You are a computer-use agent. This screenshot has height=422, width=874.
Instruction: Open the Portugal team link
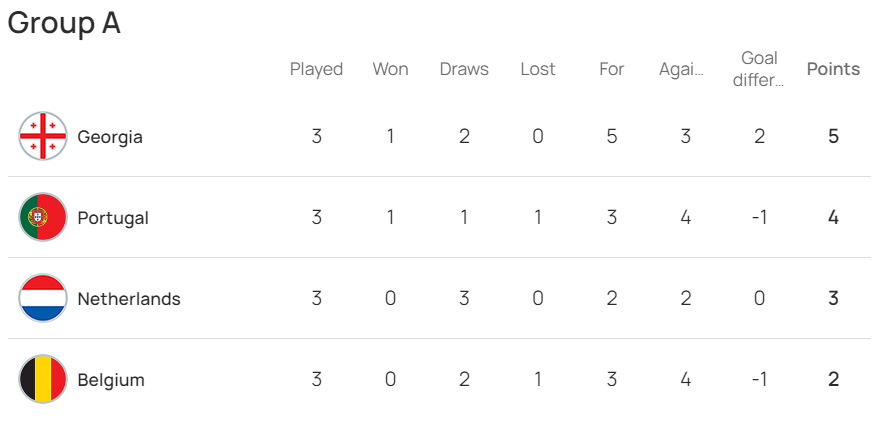tap(113, 218)
